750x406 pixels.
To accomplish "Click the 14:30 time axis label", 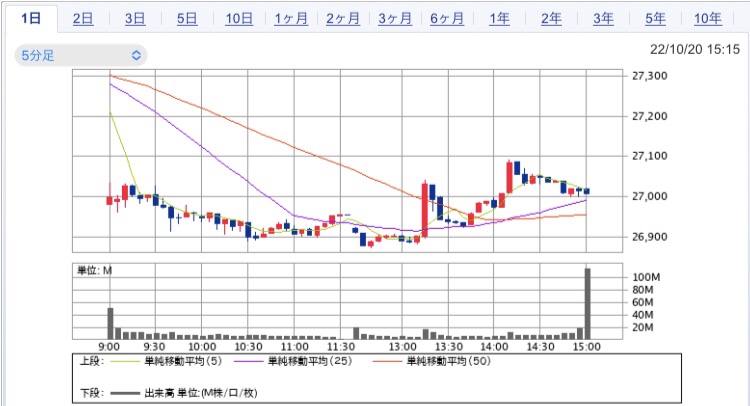I will coord(540,347).
